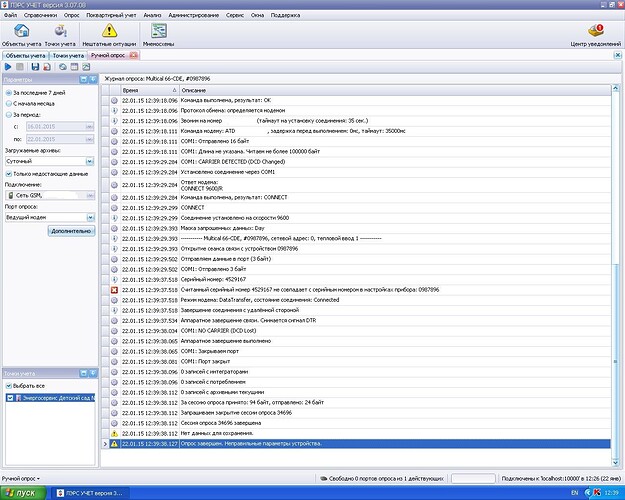Click the table view icon in the poll toolbar
The height and width of the screenshot is (500, 625).
[74, 67]
